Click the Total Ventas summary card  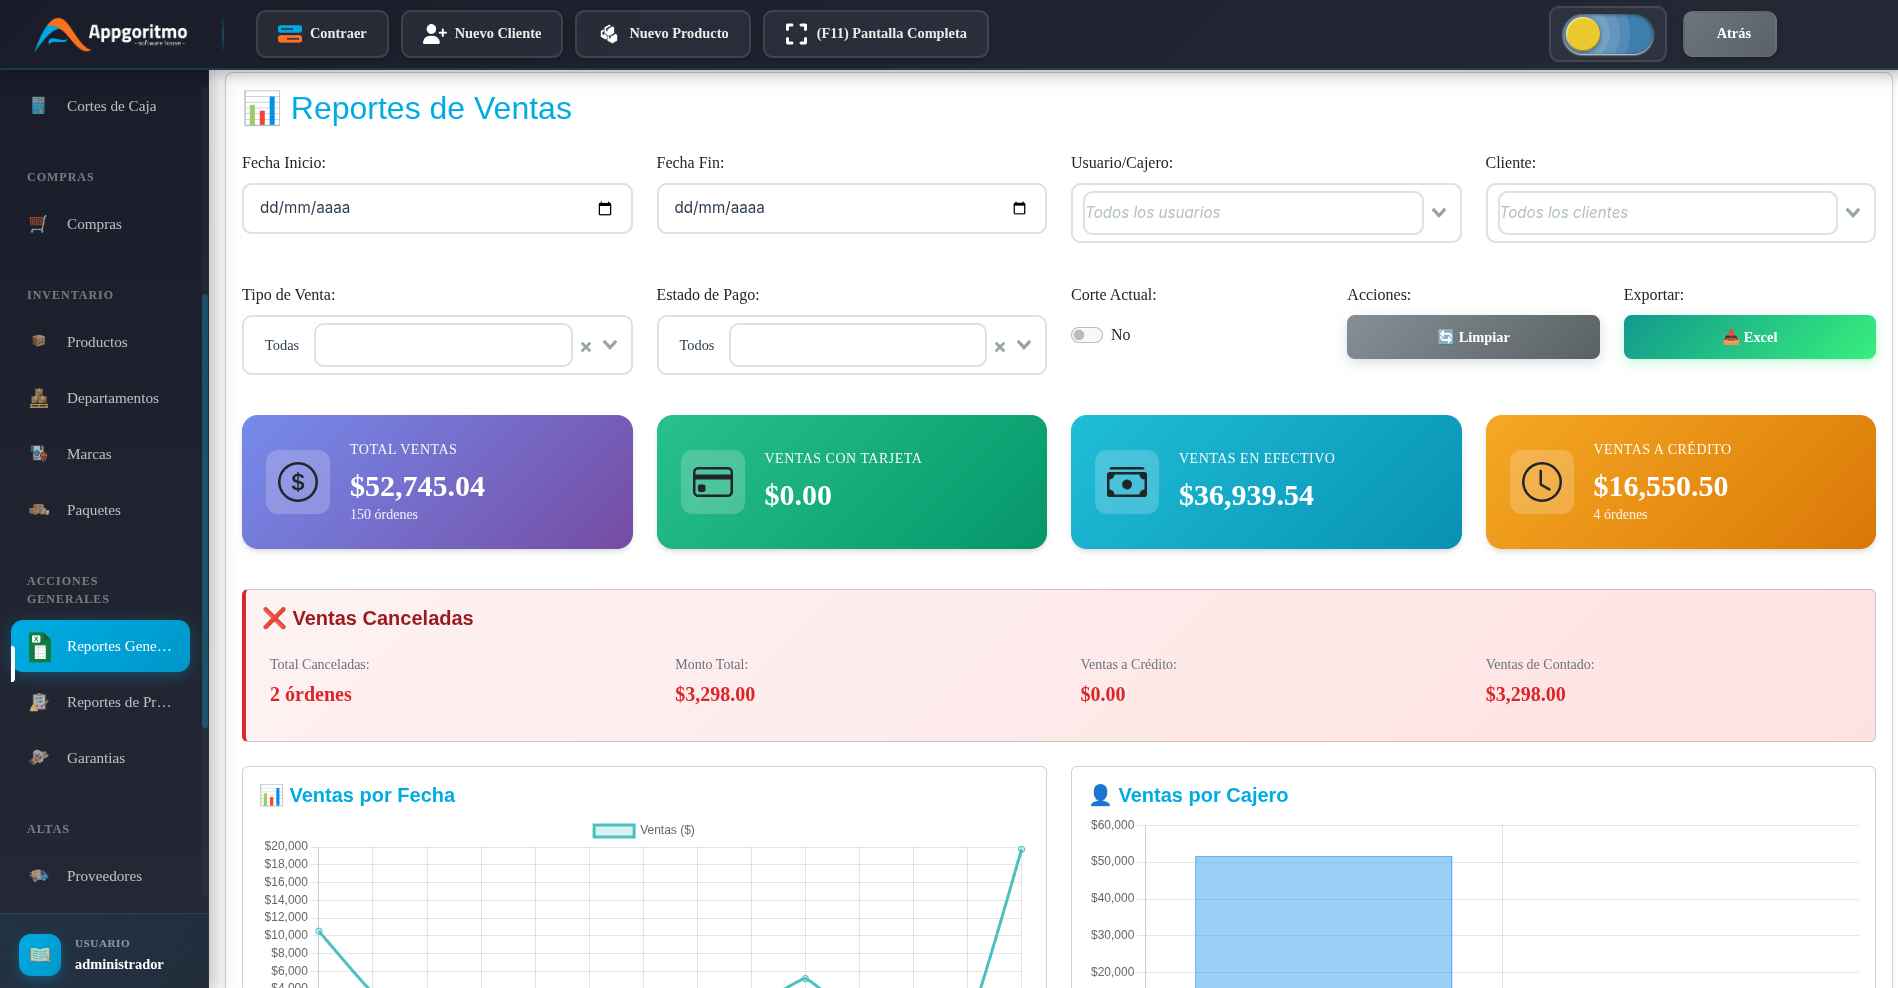pos(437,482)
